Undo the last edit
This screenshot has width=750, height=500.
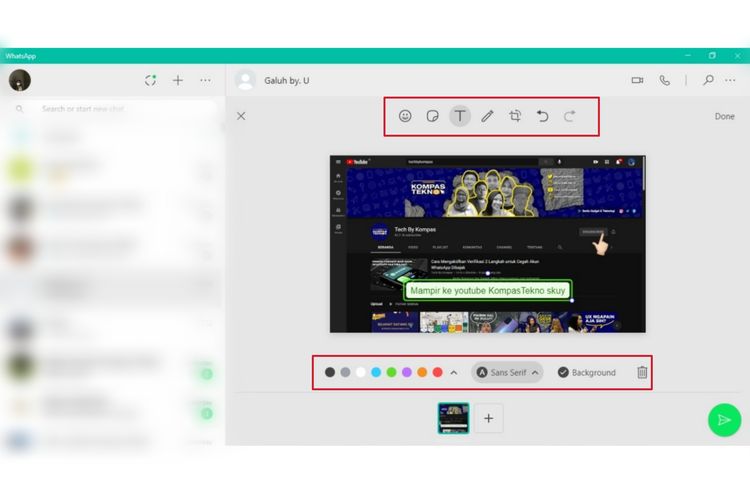pyautogui.click(x=542, y=116)
